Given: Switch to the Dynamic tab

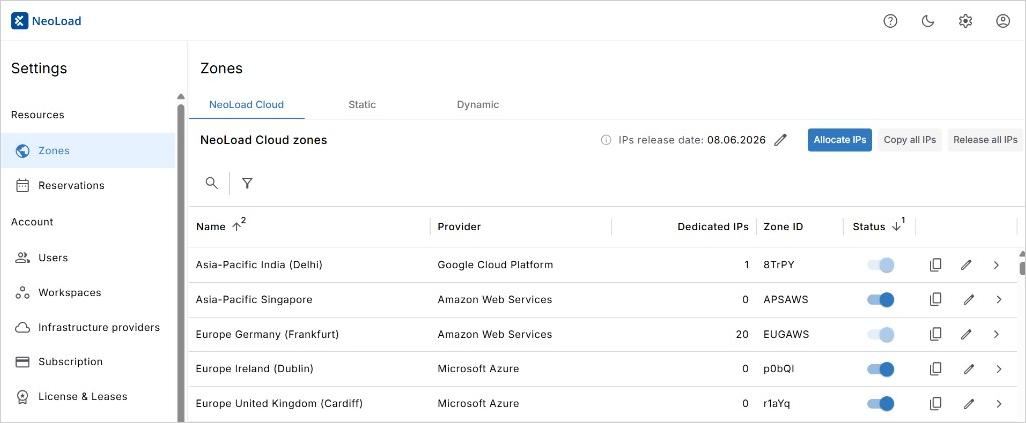Looking at the screenshot, I should pyautogui.click(x=478, y=105).
